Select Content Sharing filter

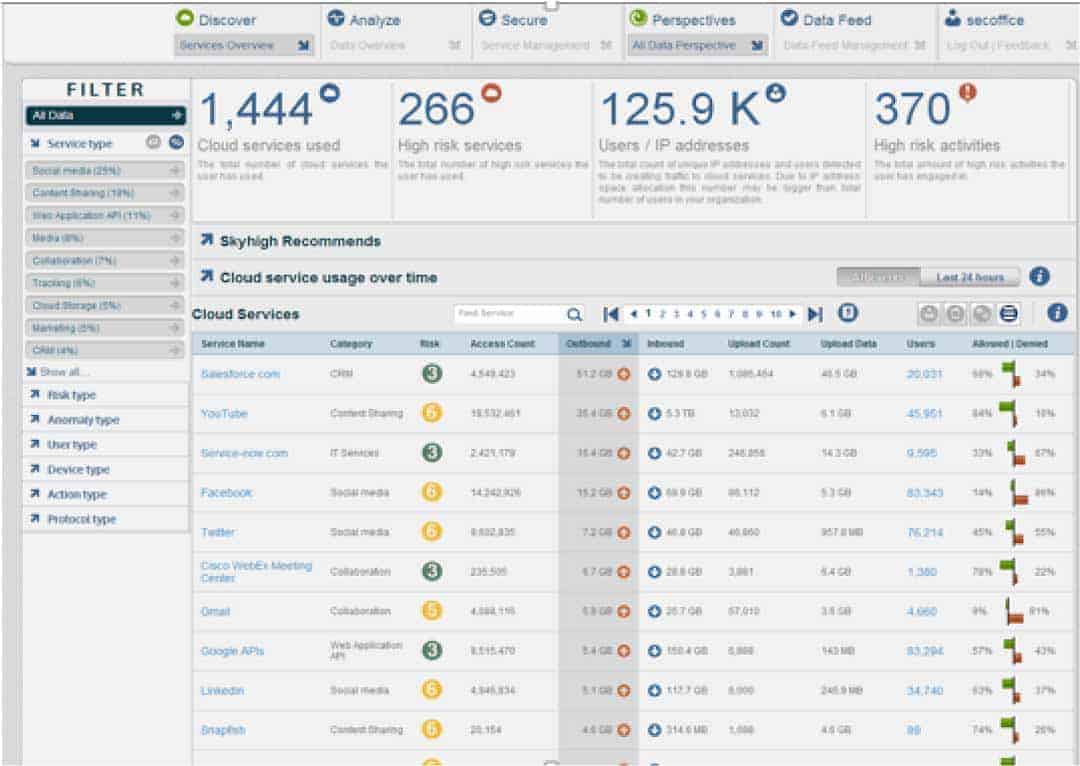[x=105, y=193]
